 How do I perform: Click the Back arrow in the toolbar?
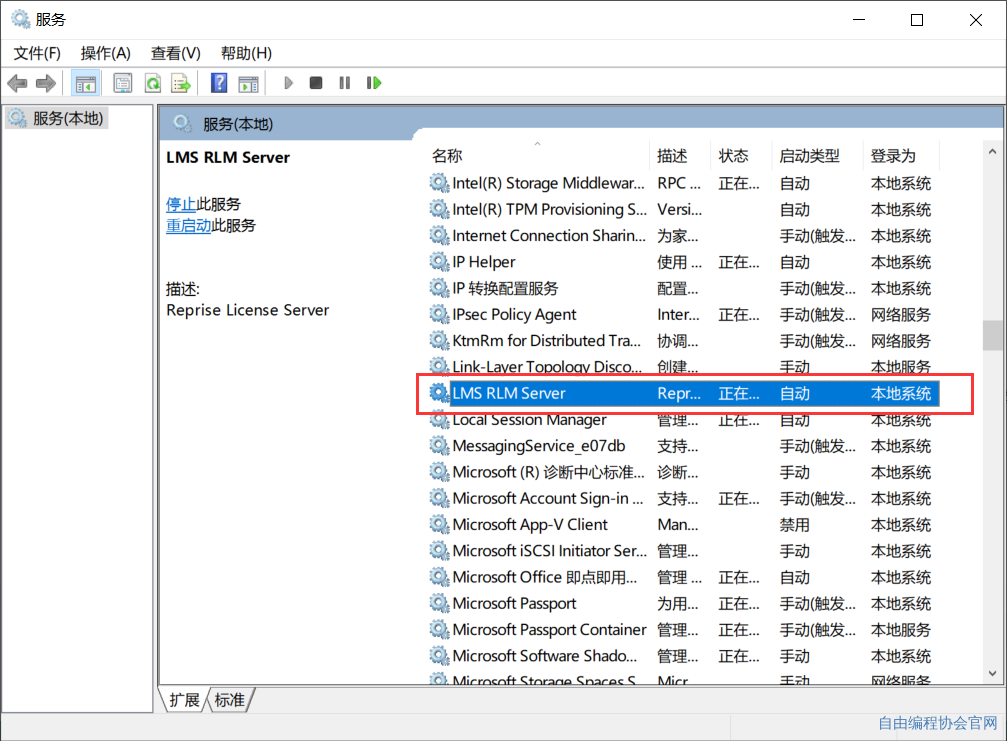17,83
